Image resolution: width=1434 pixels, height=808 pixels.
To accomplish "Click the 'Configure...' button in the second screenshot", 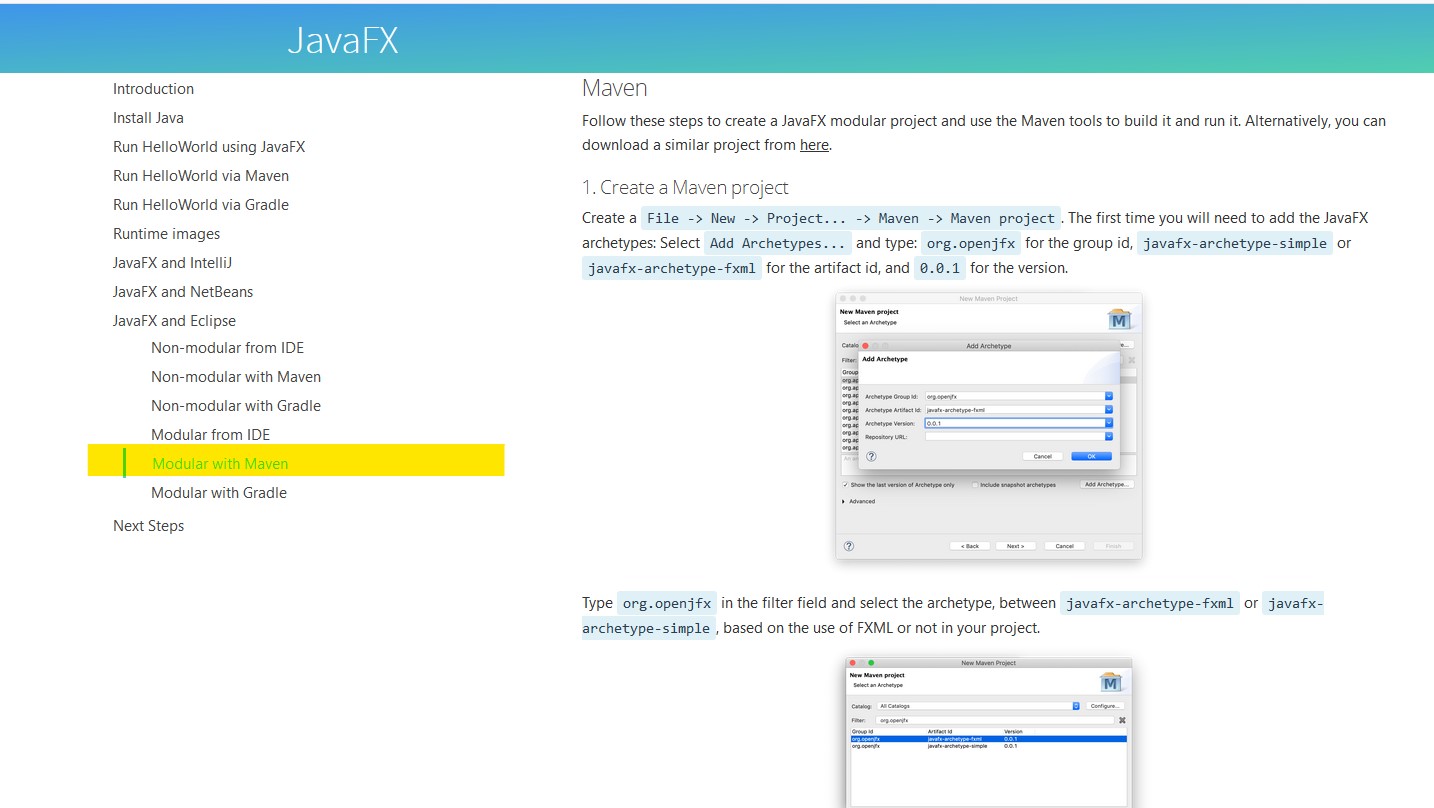I will pyautogui.click(x=1105, y=706).
